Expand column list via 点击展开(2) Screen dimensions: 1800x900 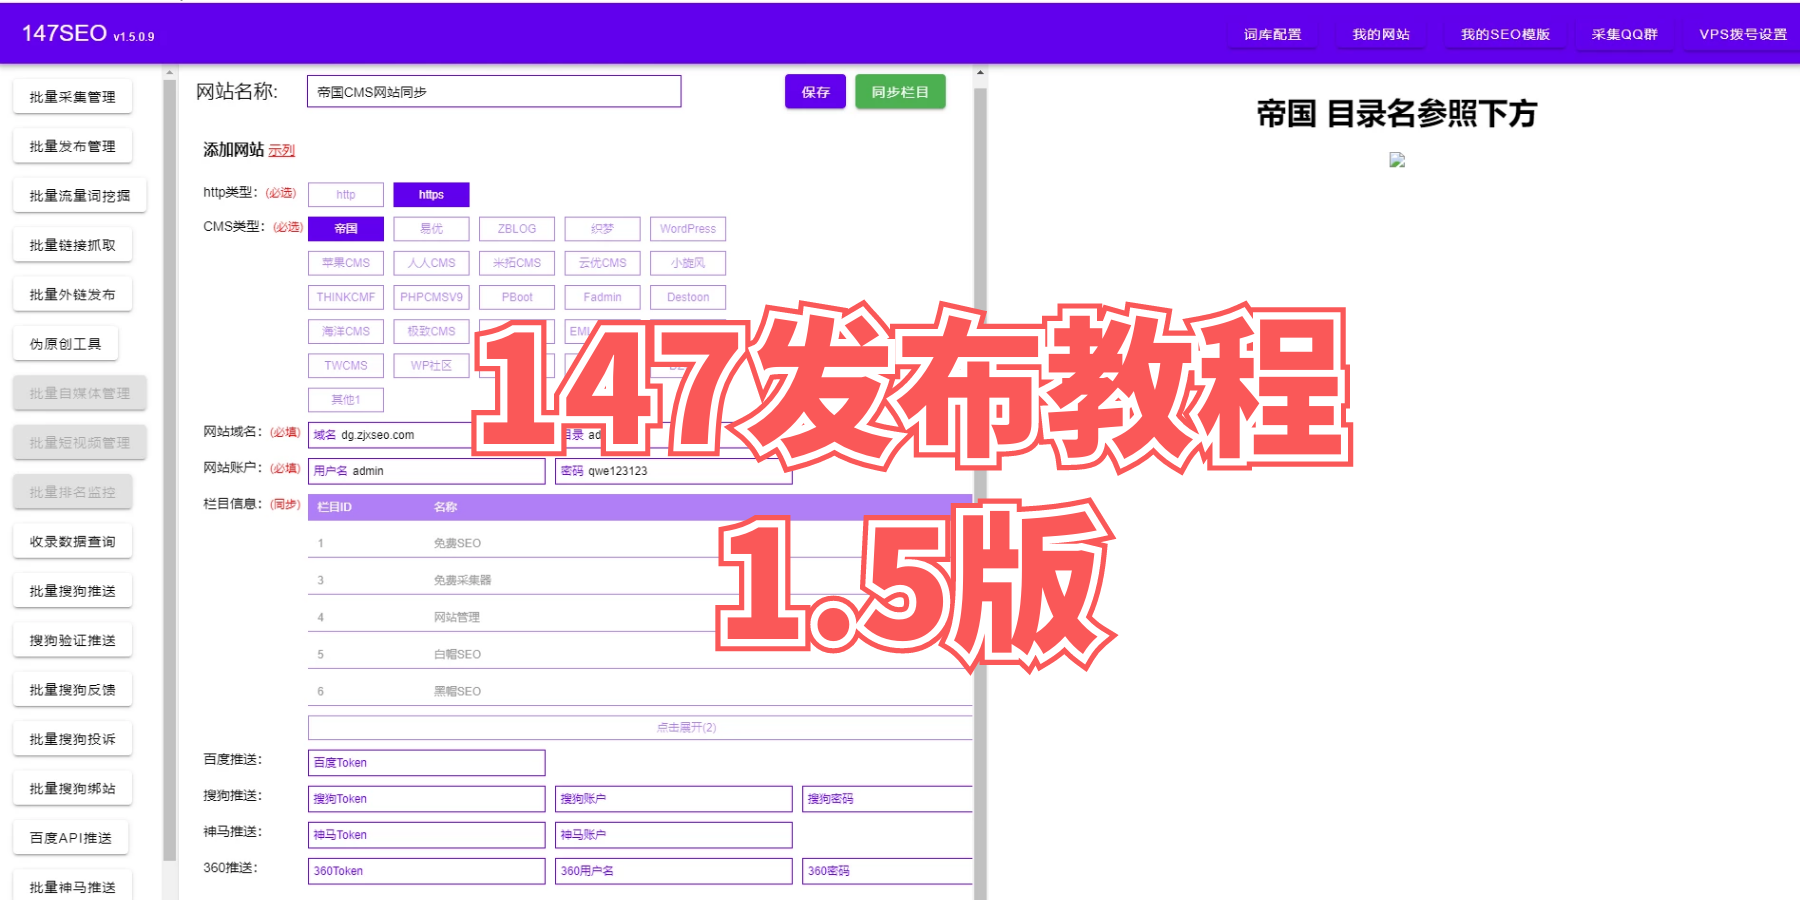click(640, 727)
